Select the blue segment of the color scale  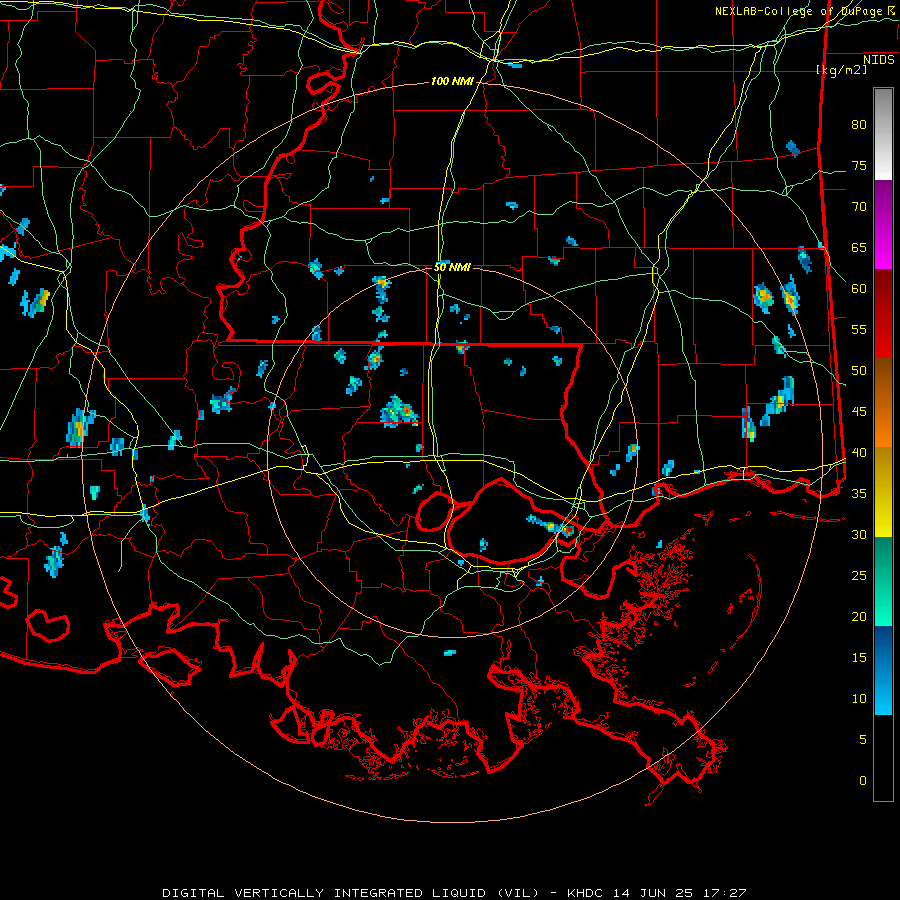(883, 670)
